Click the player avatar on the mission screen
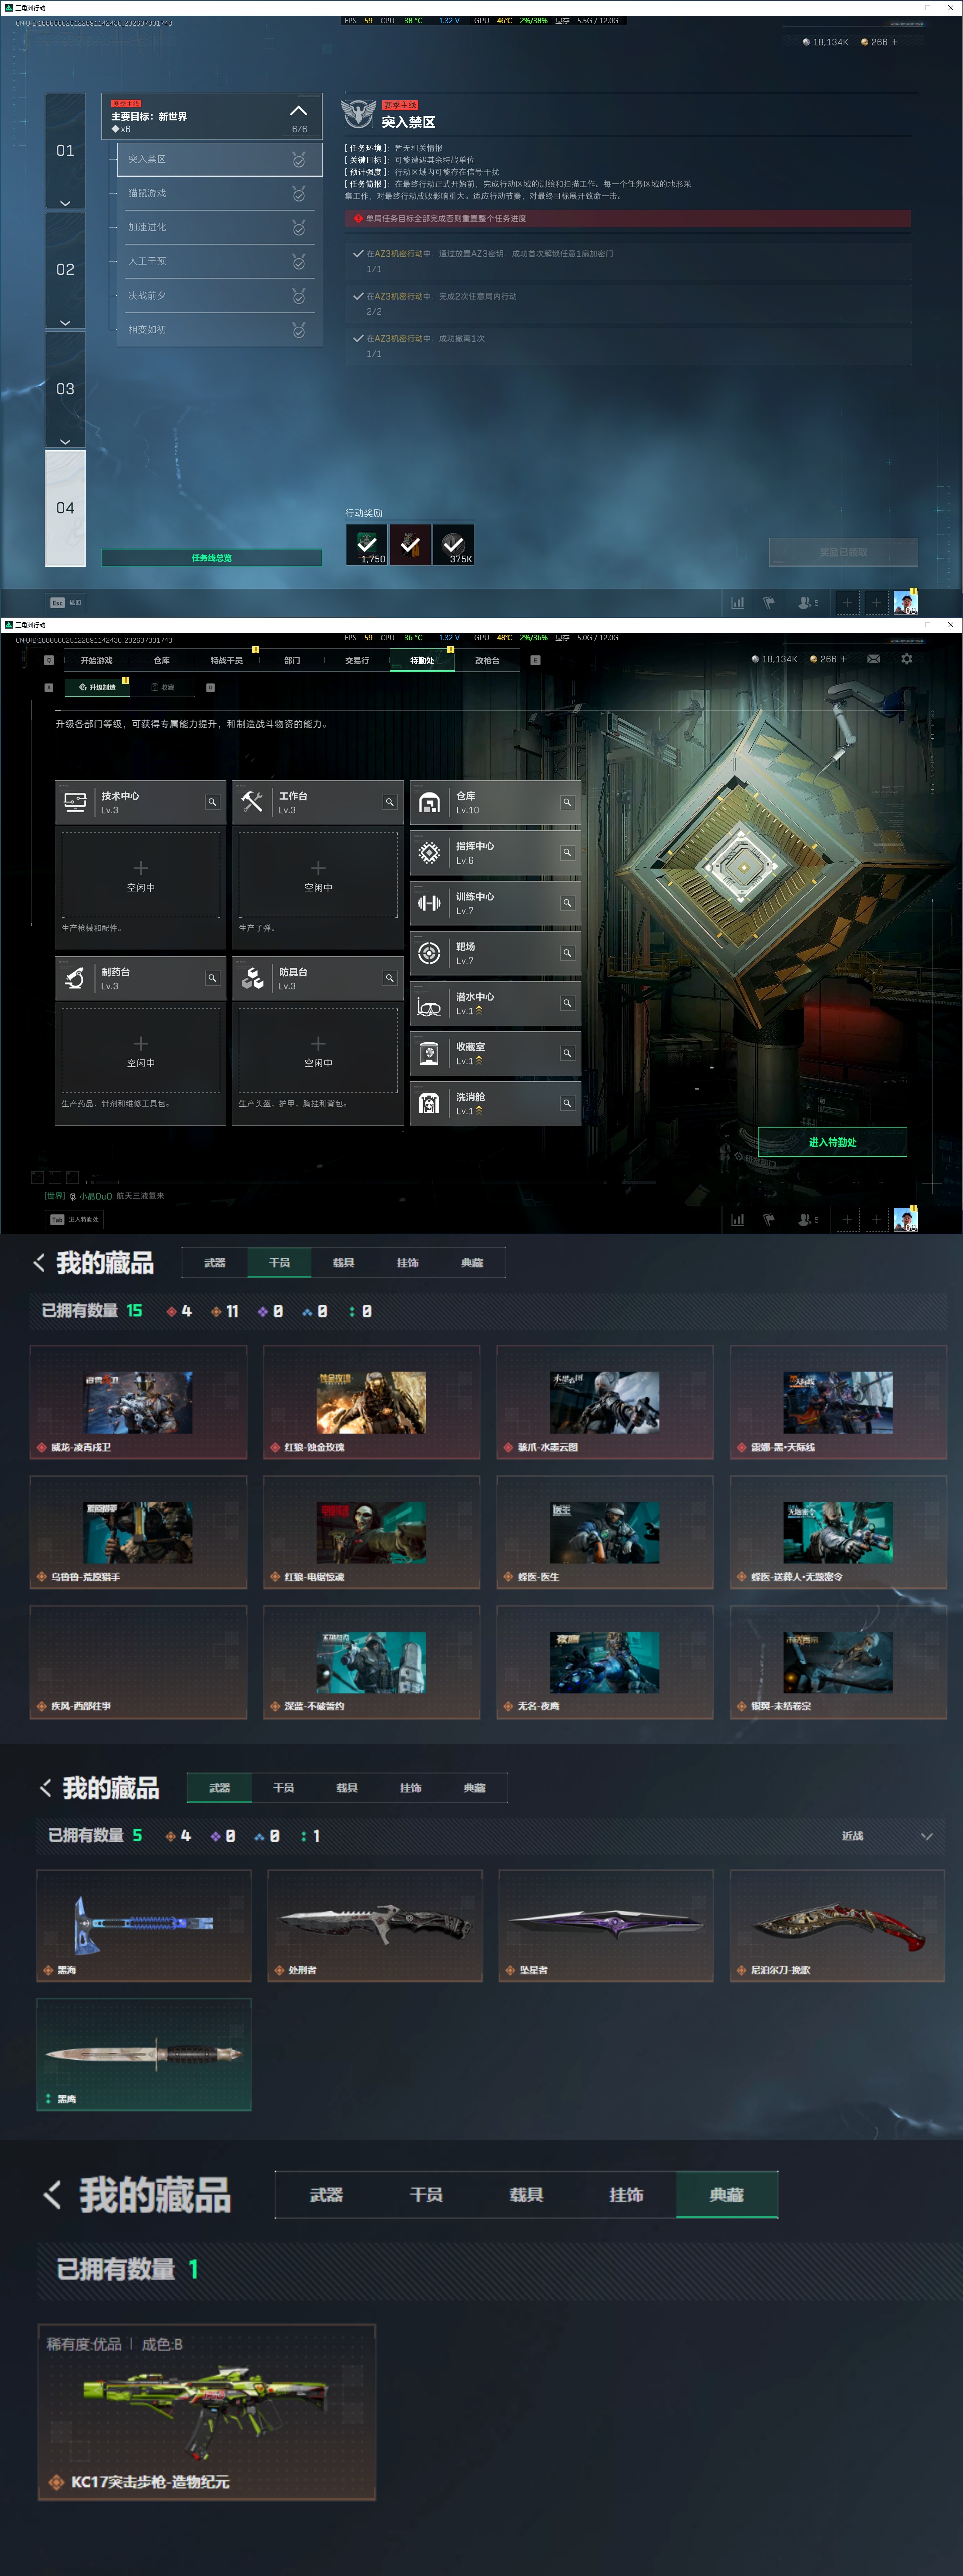 click(x=905, y=602)
